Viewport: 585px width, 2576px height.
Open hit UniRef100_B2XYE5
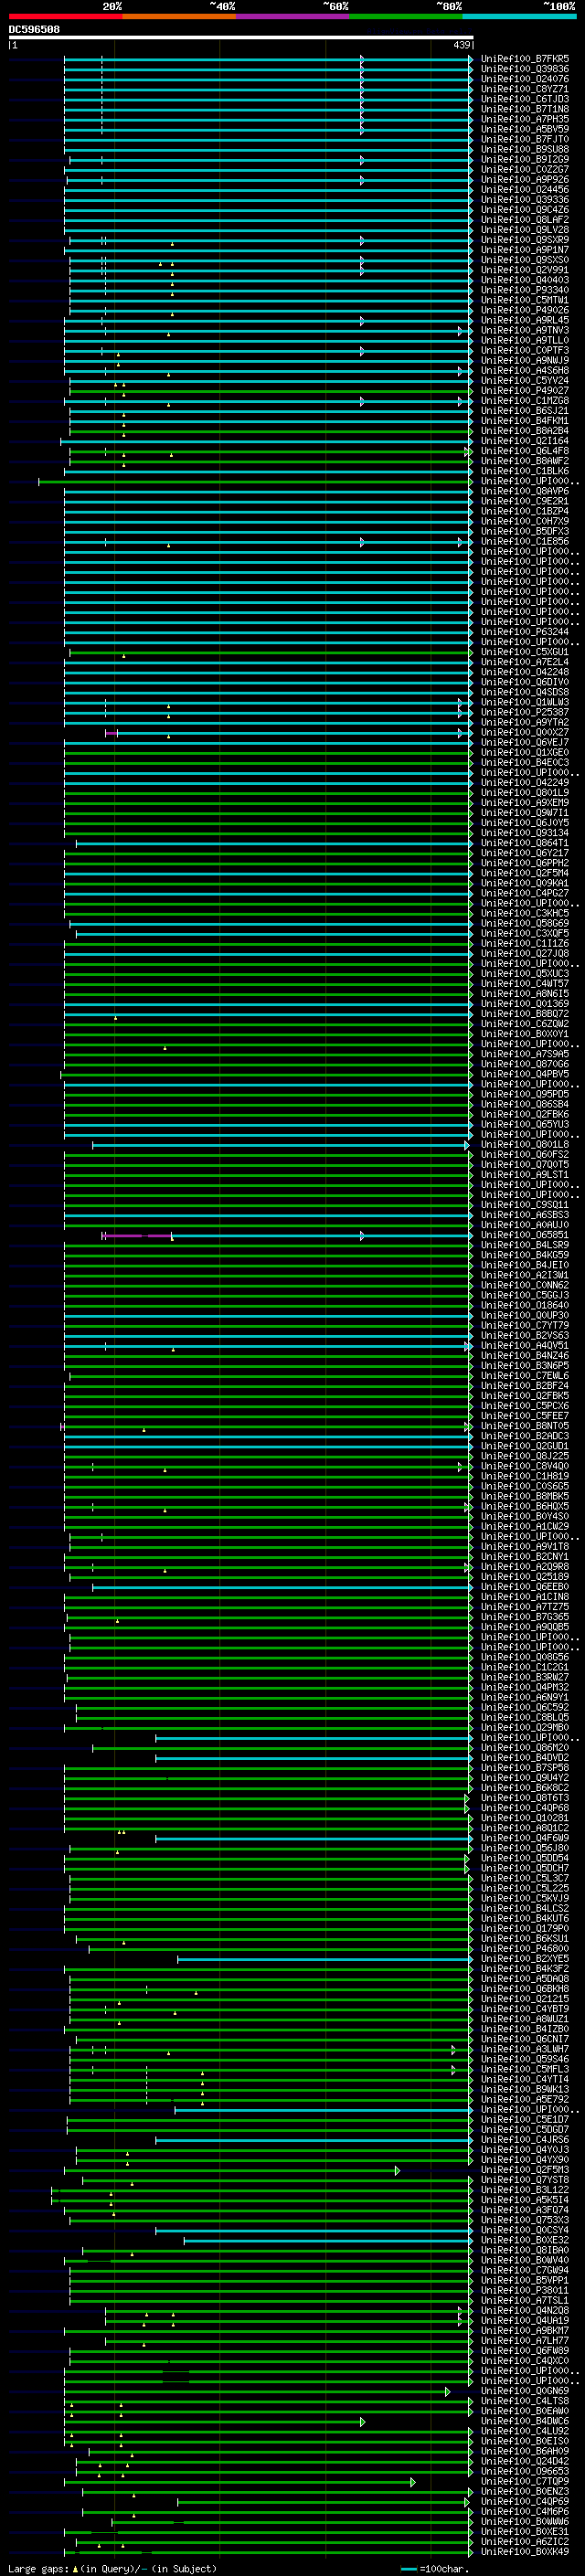coord(525,1958)
